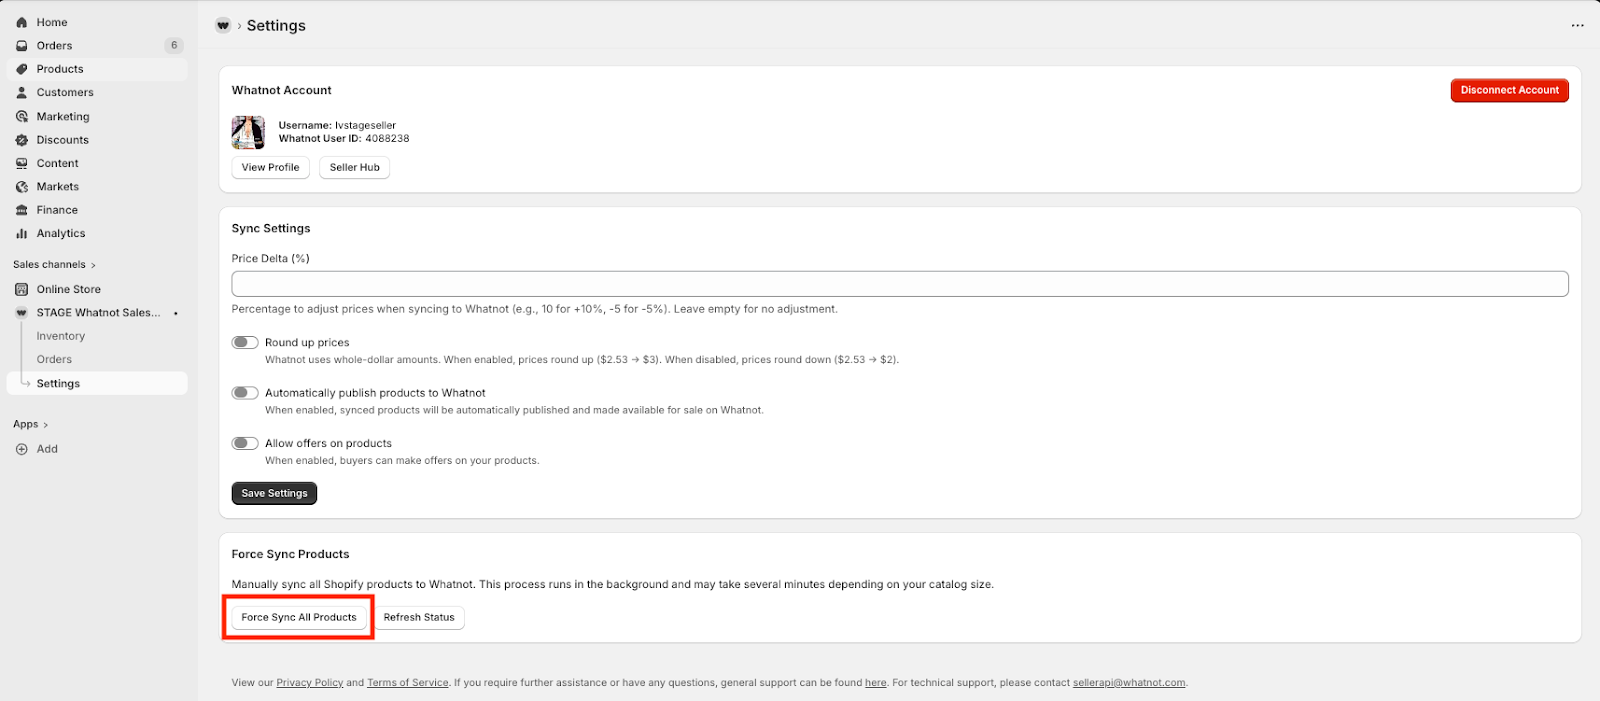
Task: Click the Orders inbox icon
Action: tap(22, 46)
